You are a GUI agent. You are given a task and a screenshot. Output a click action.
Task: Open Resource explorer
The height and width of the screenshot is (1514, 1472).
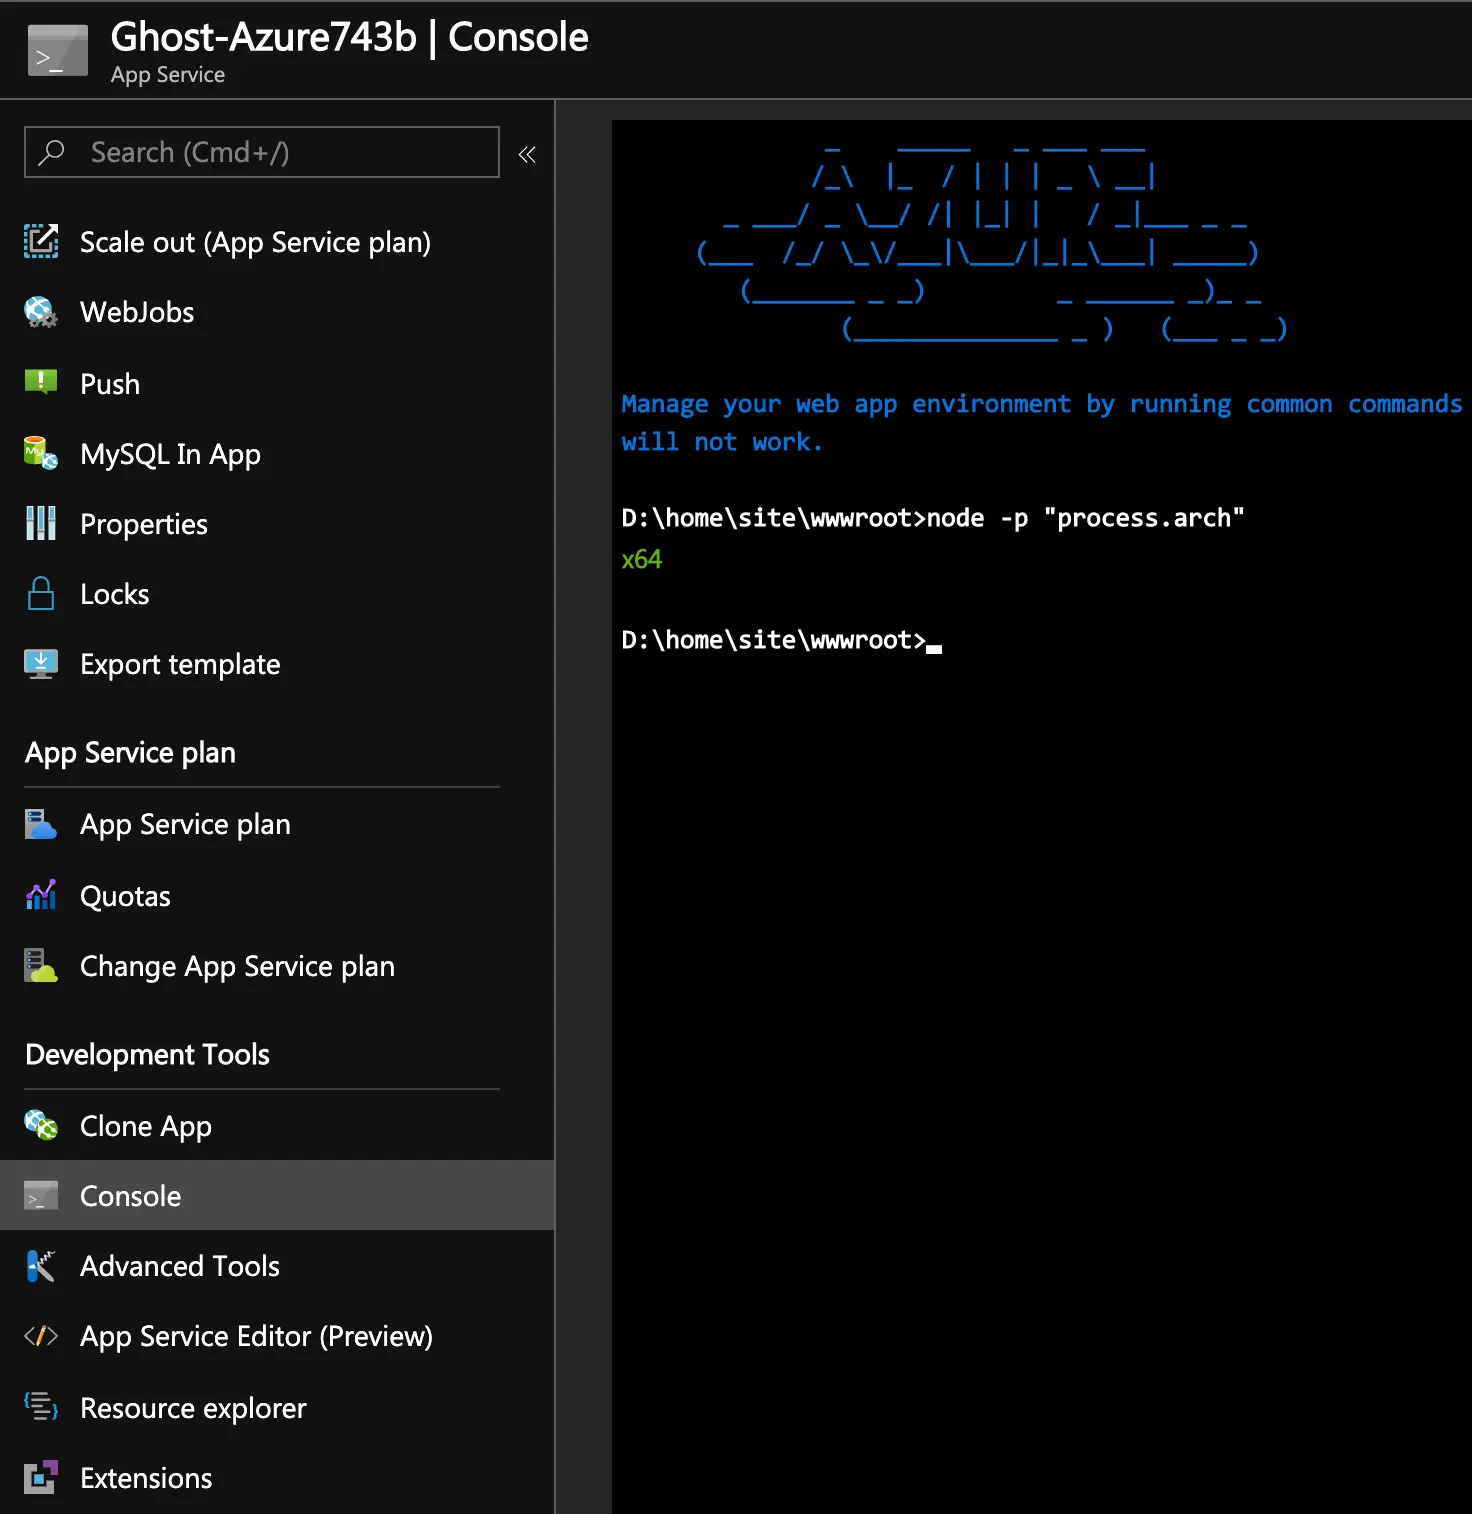tap(277, 1408)
